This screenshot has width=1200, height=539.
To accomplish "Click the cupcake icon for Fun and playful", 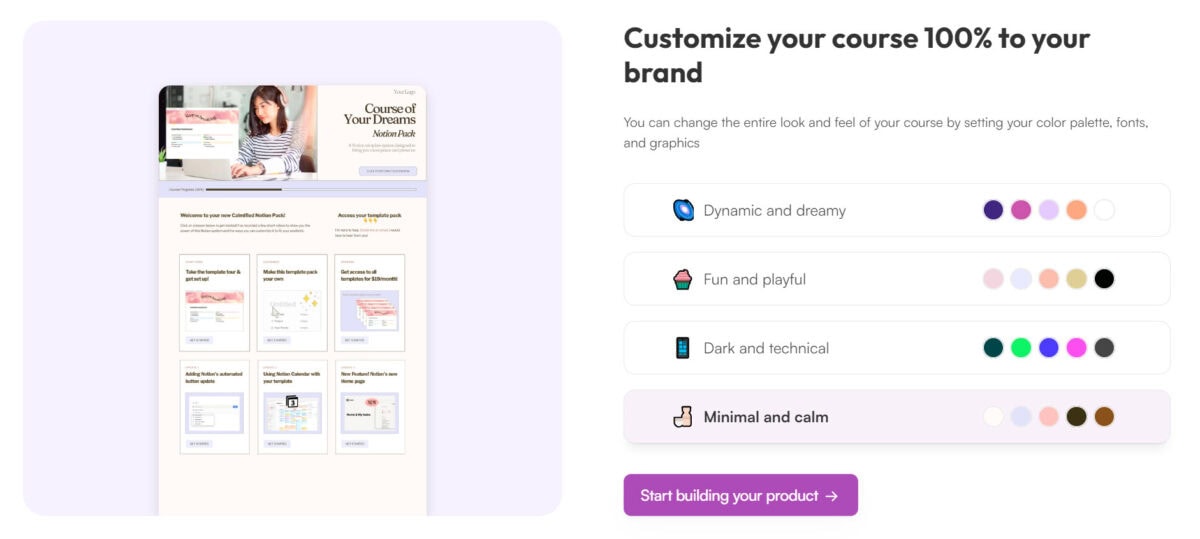I will tap(683, 279).
